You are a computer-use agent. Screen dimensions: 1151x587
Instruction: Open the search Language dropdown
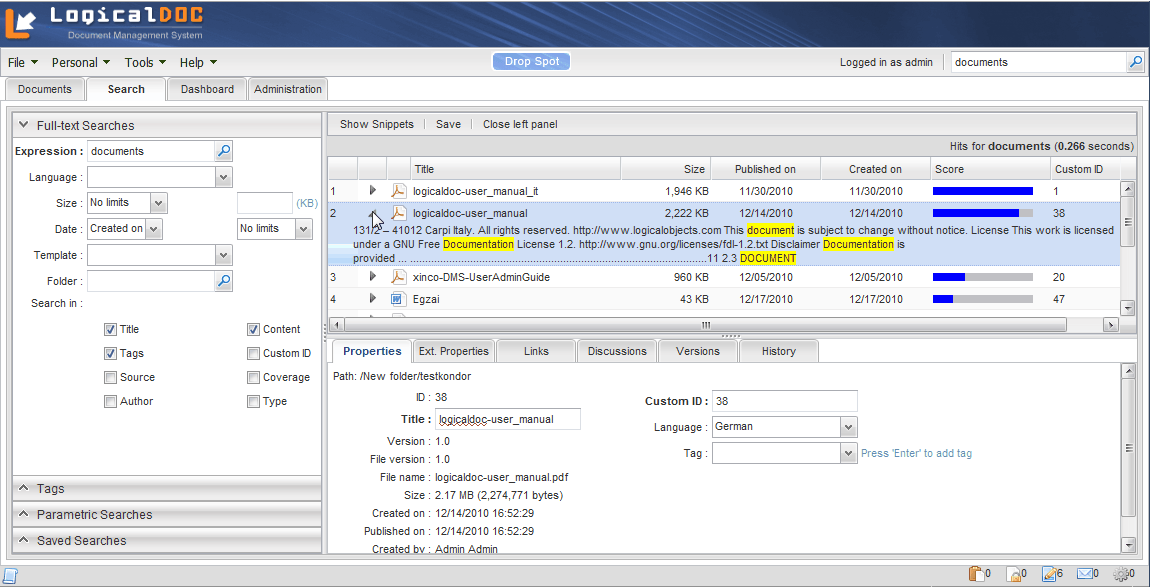pos(224,178)
